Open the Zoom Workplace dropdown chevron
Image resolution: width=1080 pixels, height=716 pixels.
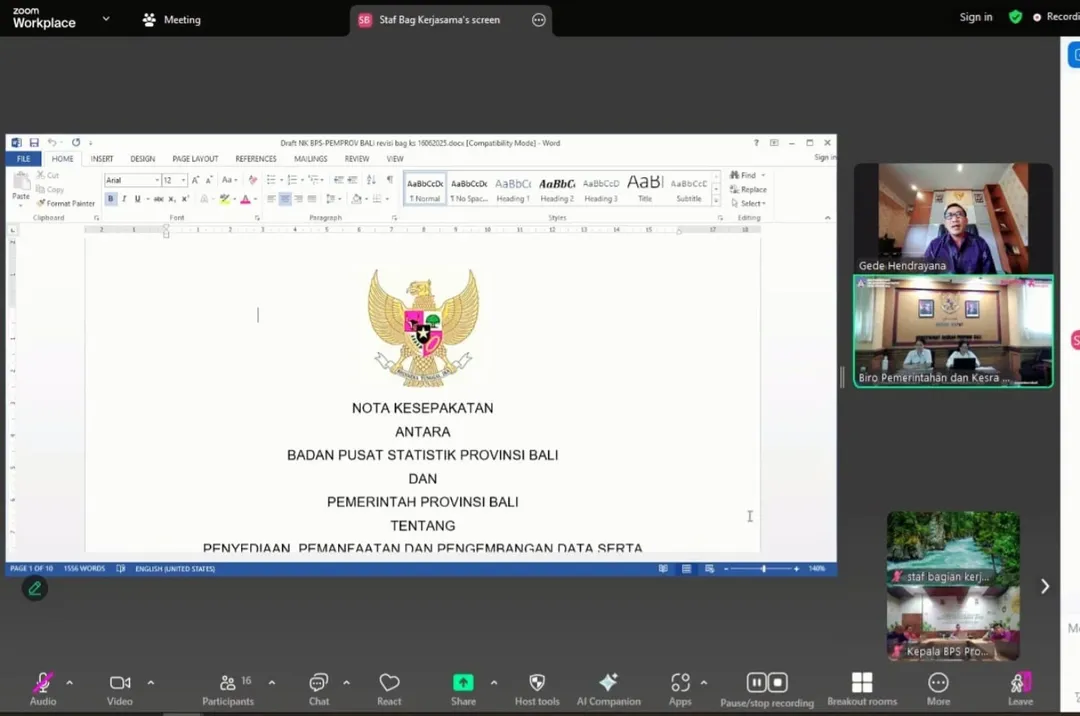(106, 19)
